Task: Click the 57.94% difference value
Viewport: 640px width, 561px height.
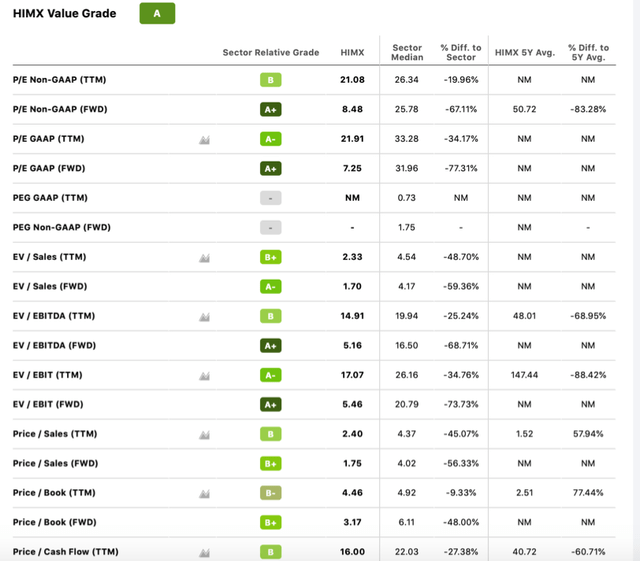Action: pyautogui.click(x=588, y=434)
